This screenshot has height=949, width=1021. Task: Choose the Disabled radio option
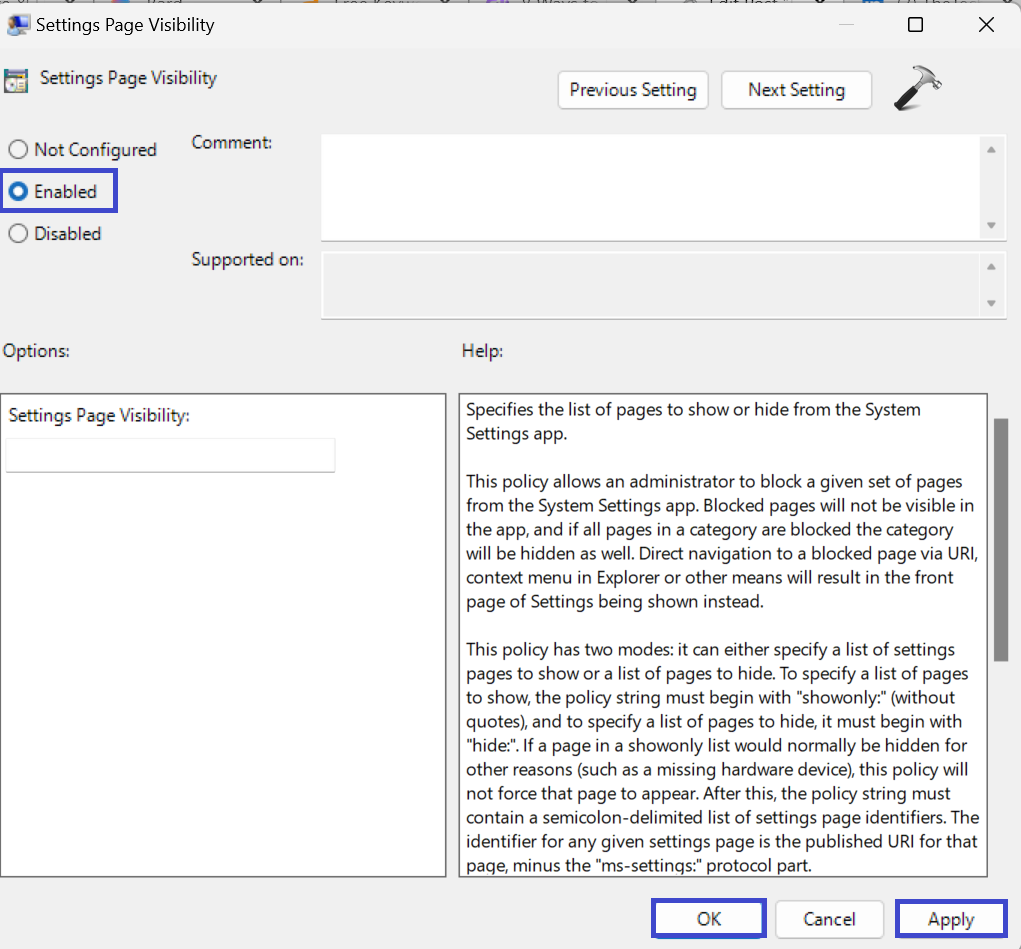point(18,234)
